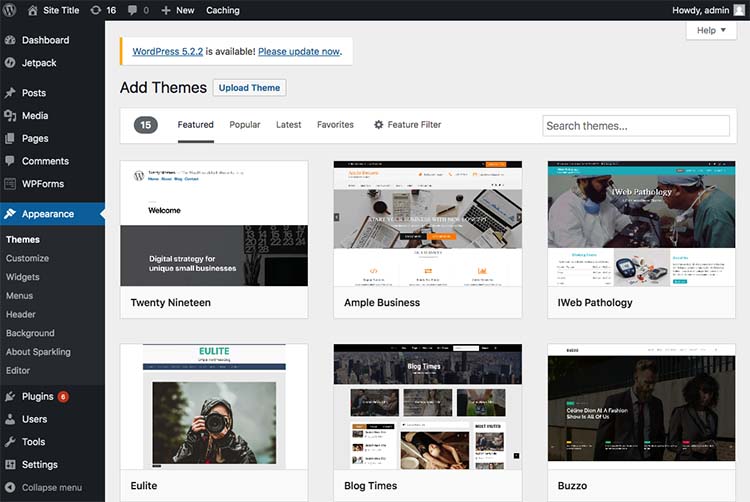Click the comments bubble icon in the admin bar
Image resolution: width=750 pixels, height=502 pixels.
(132, 10)
